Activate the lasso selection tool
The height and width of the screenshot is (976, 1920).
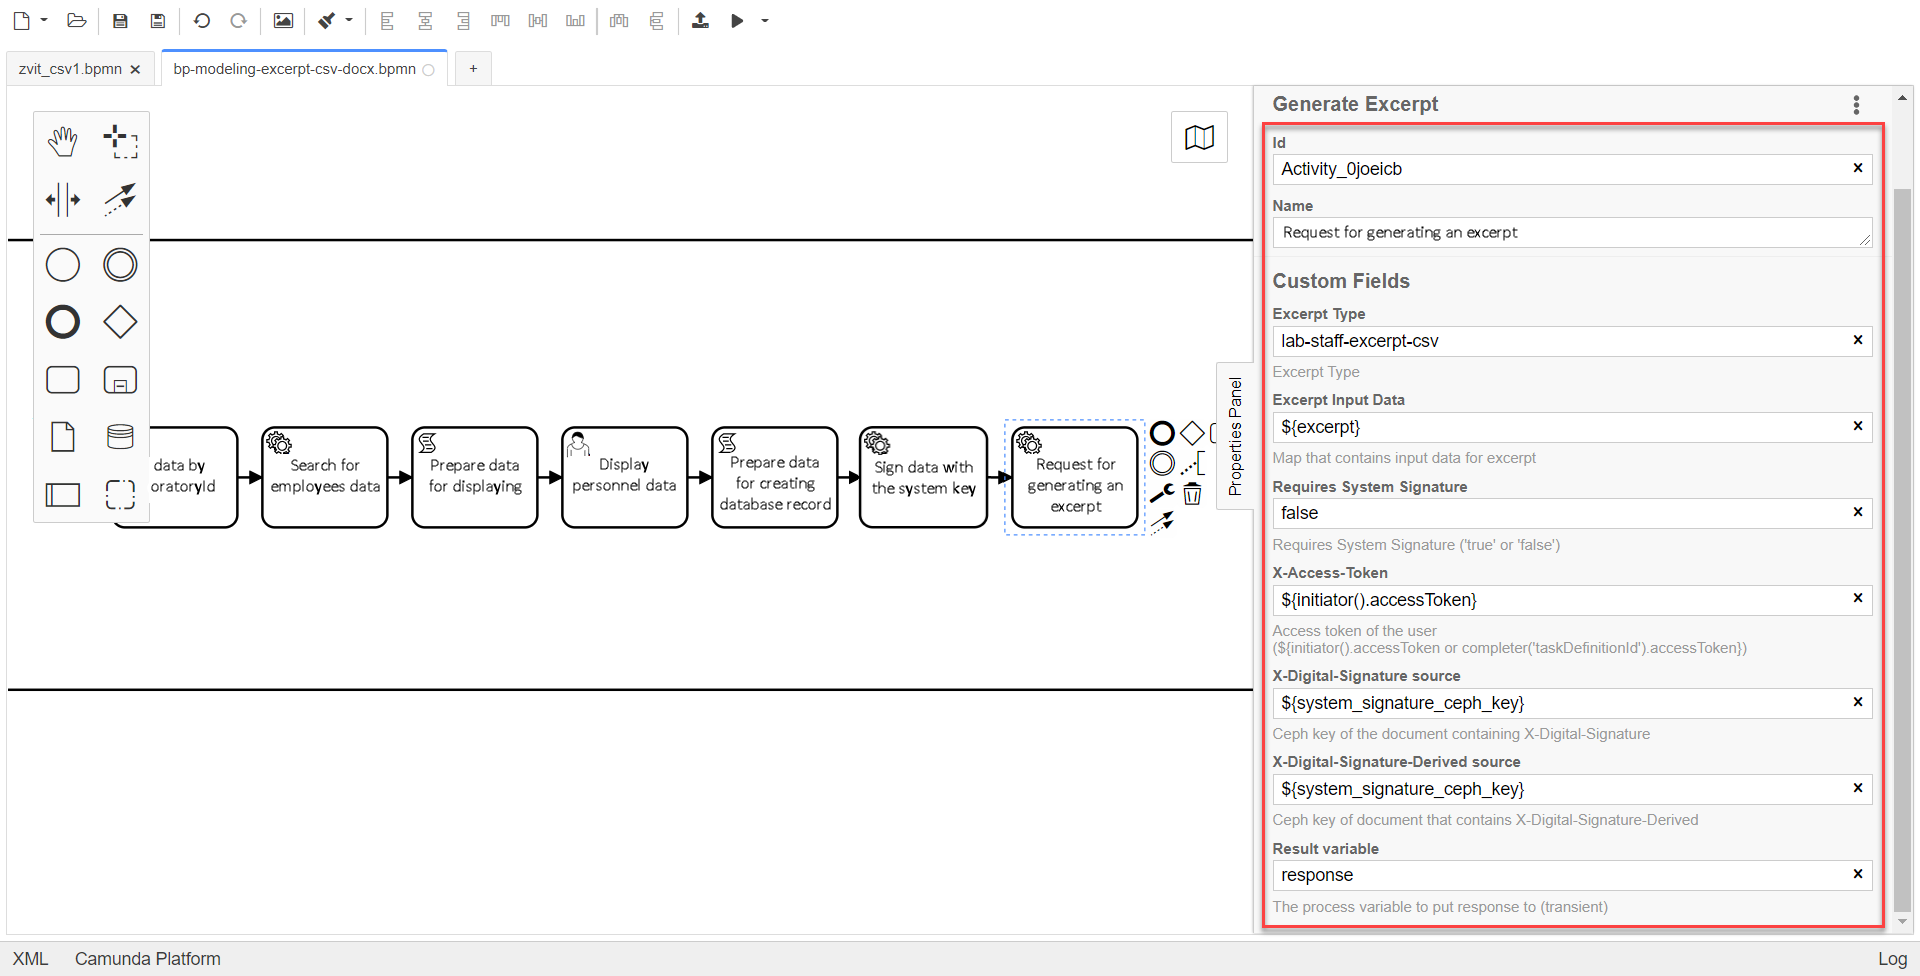click(x=120, y=142)
